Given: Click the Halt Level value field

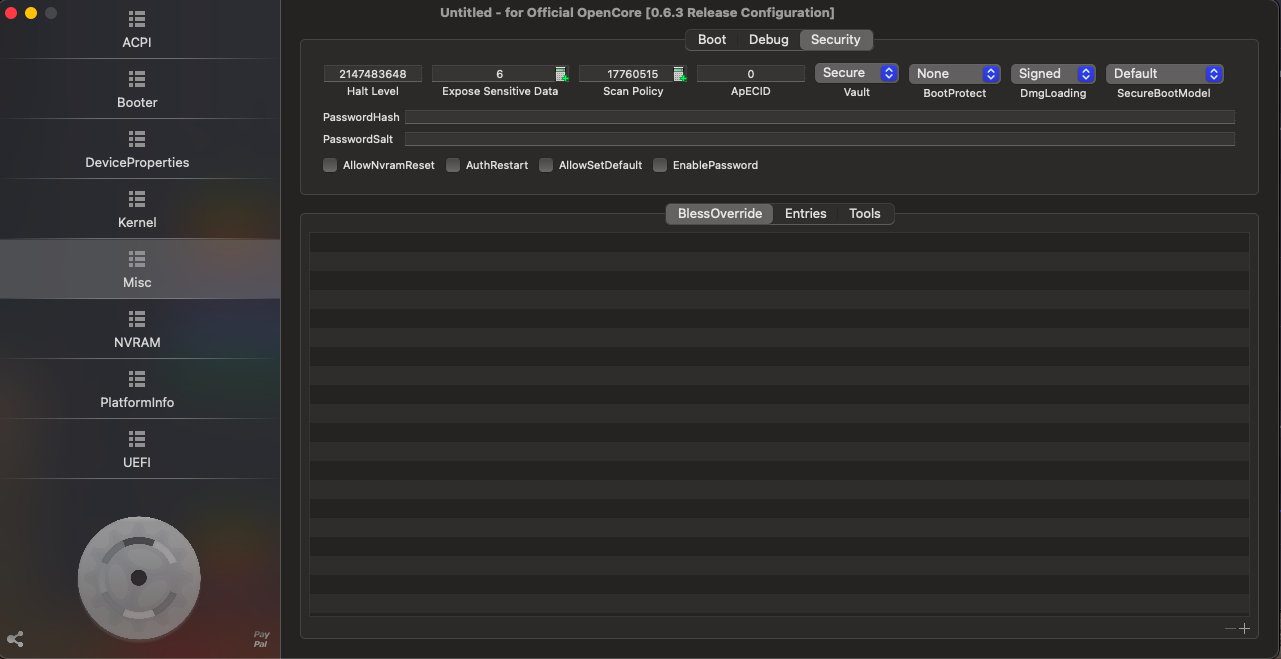Looking at the screenshot, I should coord(373,74).
